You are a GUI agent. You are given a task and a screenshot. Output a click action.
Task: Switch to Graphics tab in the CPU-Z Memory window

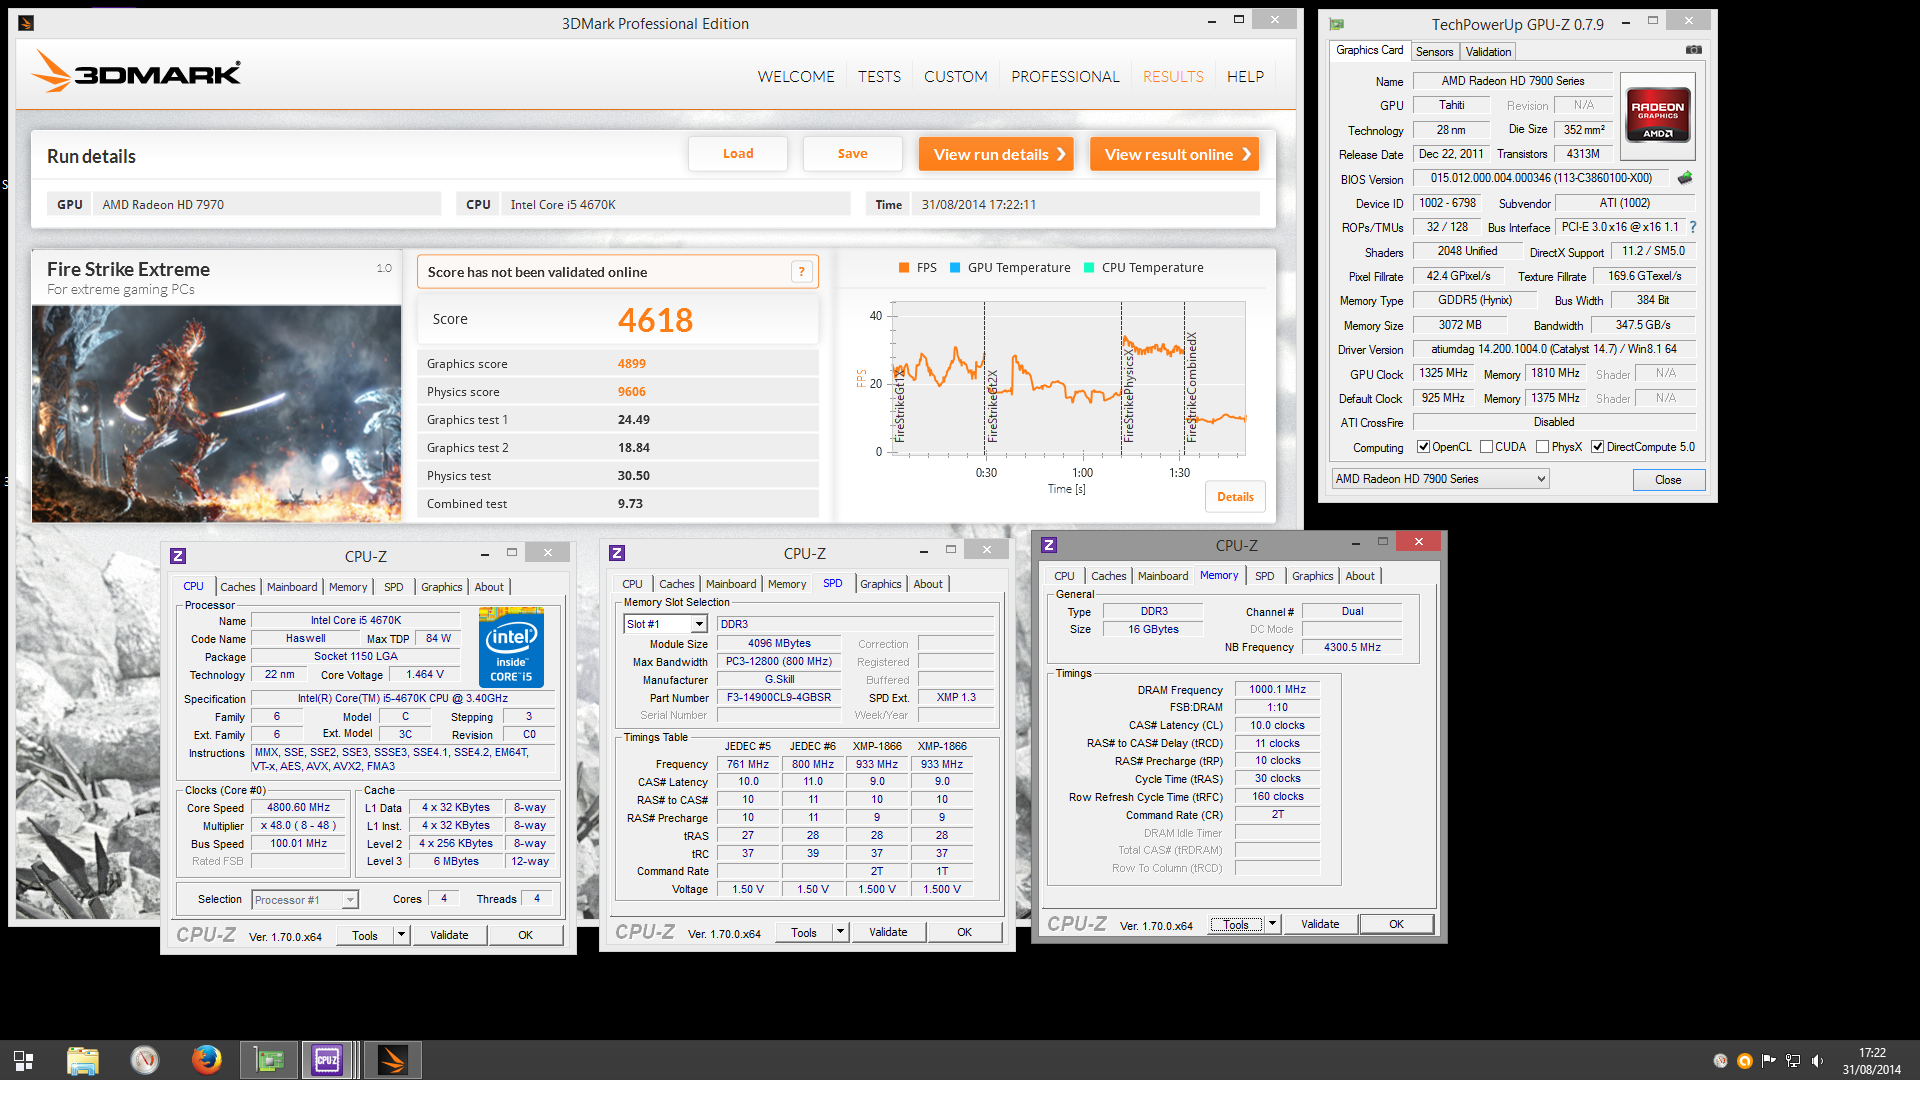(1312, 576)
